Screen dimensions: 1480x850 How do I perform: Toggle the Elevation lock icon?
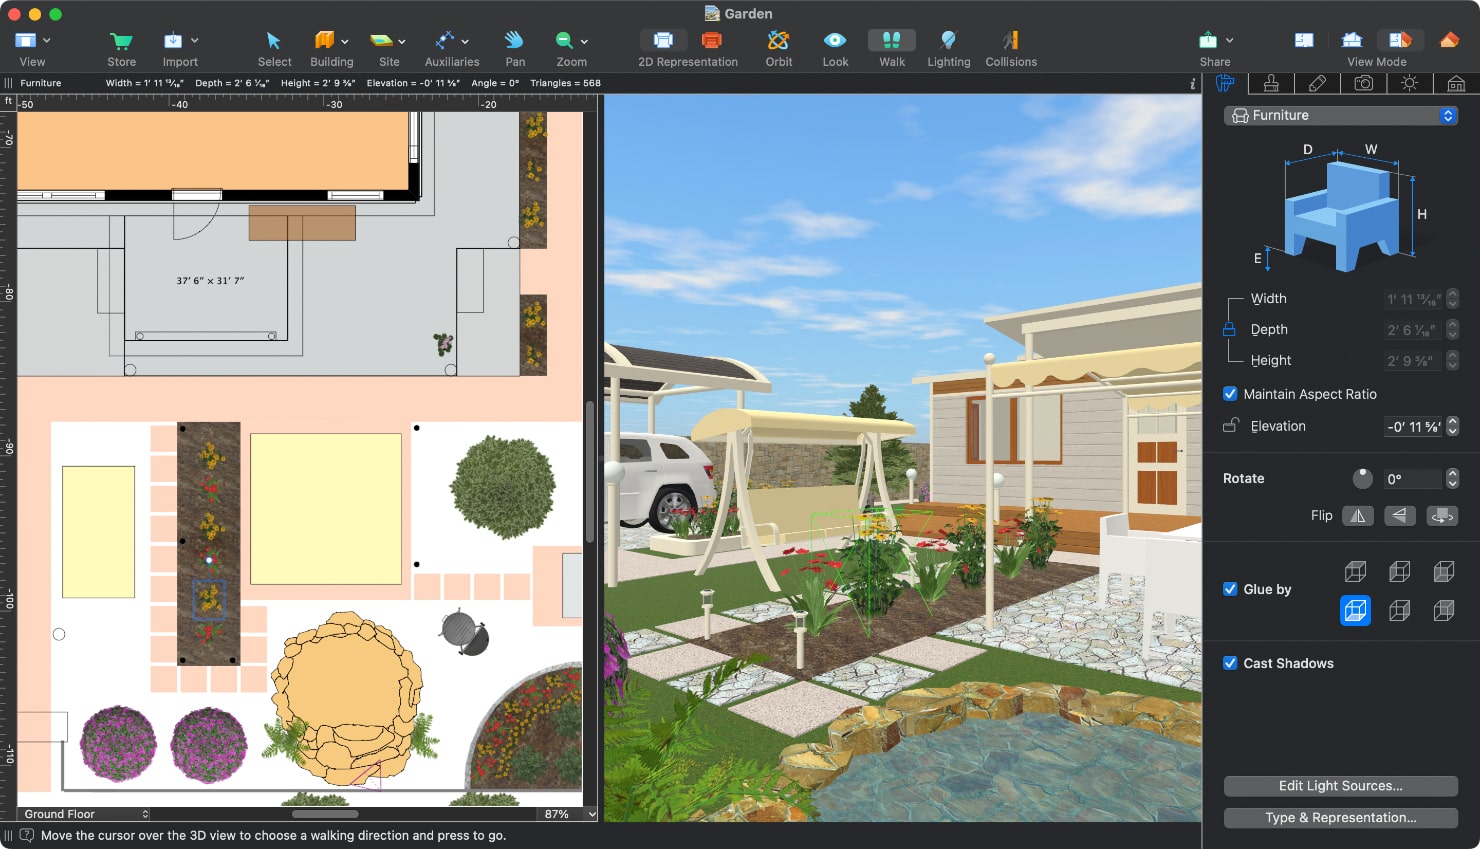(x=1230, y=426)
